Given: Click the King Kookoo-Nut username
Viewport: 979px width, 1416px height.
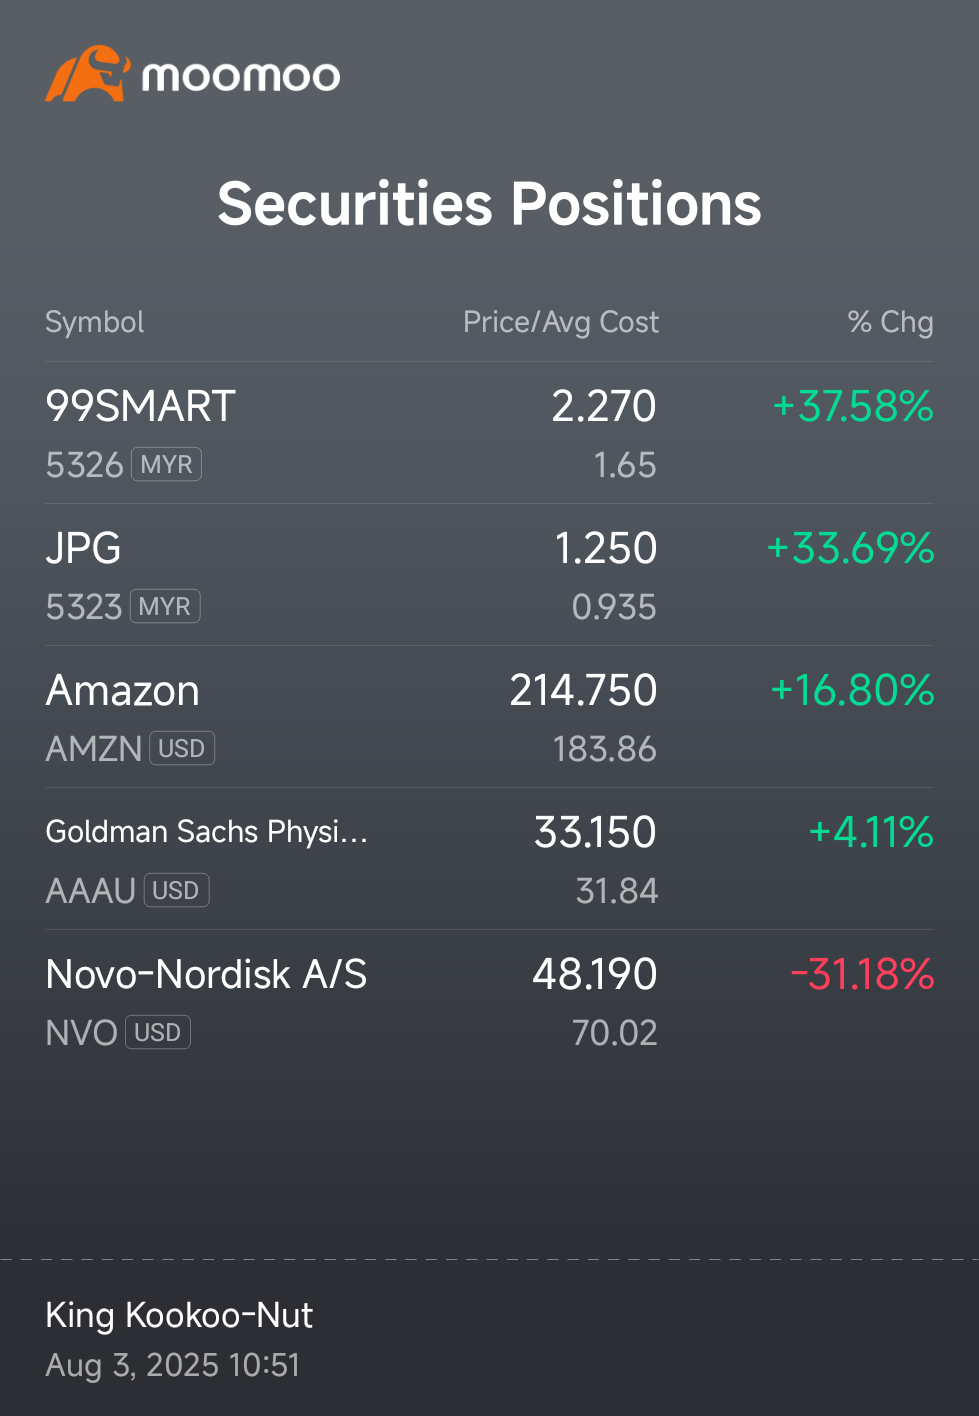Looking at the screenshot, I should coord(179,1315).
